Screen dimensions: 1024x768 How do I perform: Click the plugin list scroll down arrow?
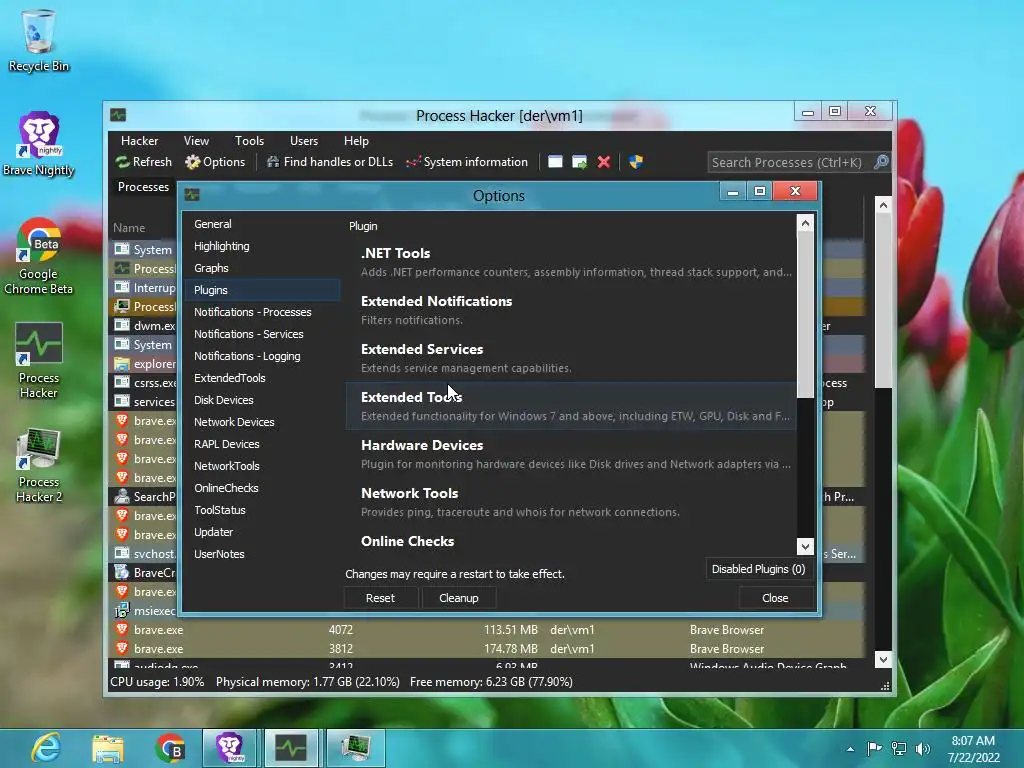tap(805, 546)
